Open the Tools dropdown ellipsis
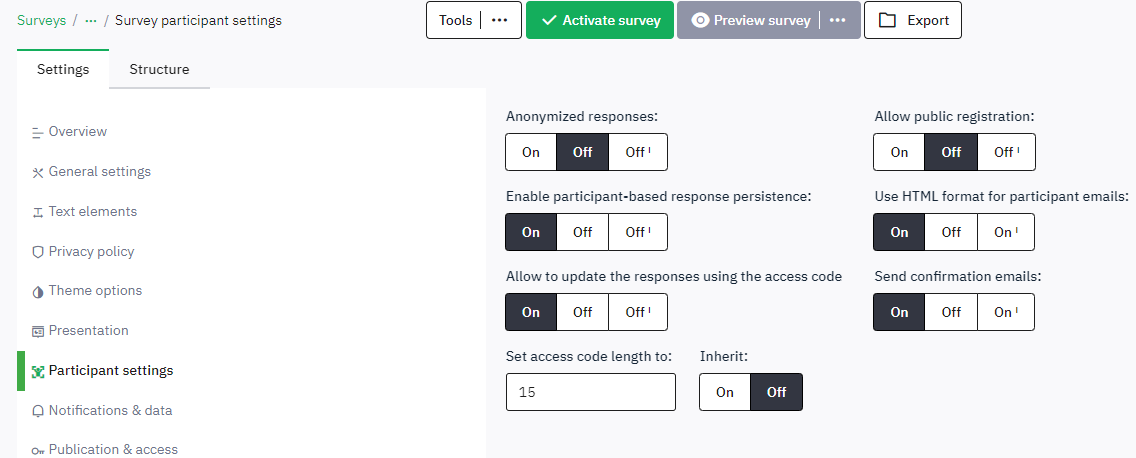 (x=500, y=20)
